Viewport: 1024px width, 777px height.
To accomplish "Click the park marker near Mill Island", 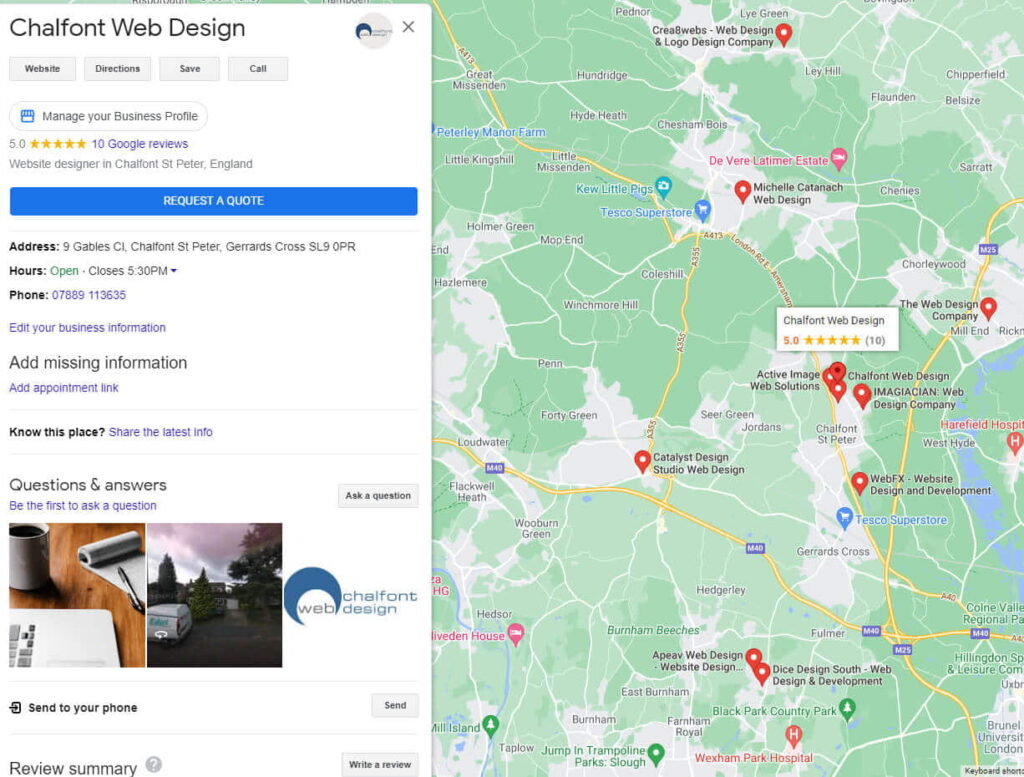I will [x=490, y=725].
